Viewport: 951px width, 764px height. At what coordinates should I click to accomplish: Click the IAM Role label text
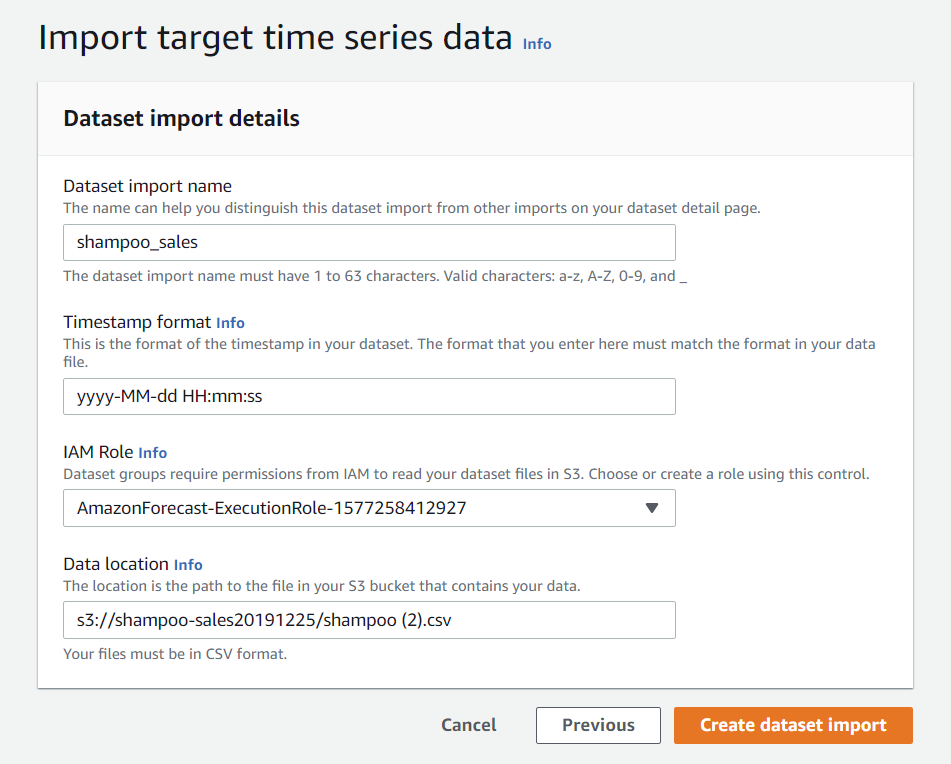click(98, 452)
